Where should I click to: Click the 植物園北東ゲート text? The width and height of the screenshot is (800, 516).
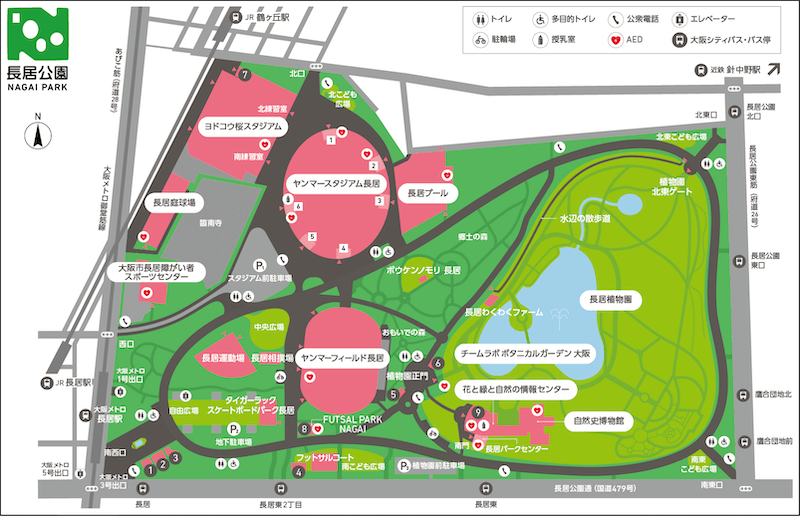click(x=672, y=187)
